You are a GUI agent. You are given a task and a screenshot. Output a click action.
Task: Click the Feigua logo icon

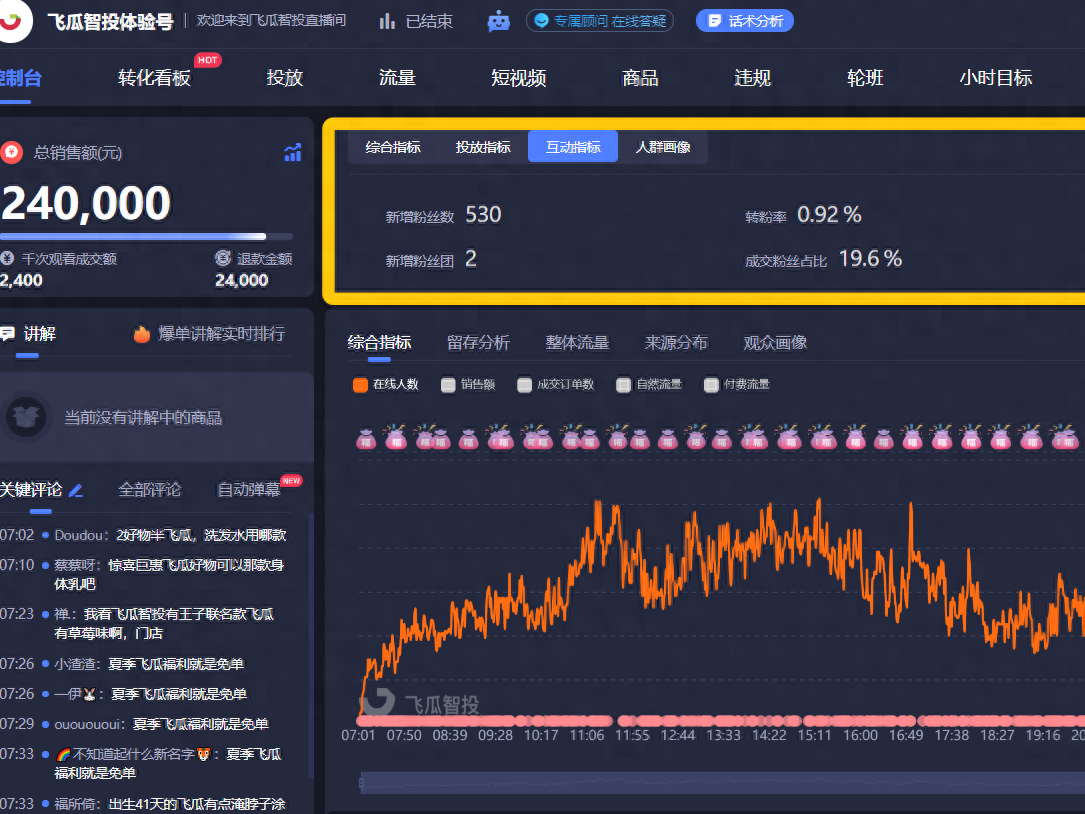coord(14,21)
